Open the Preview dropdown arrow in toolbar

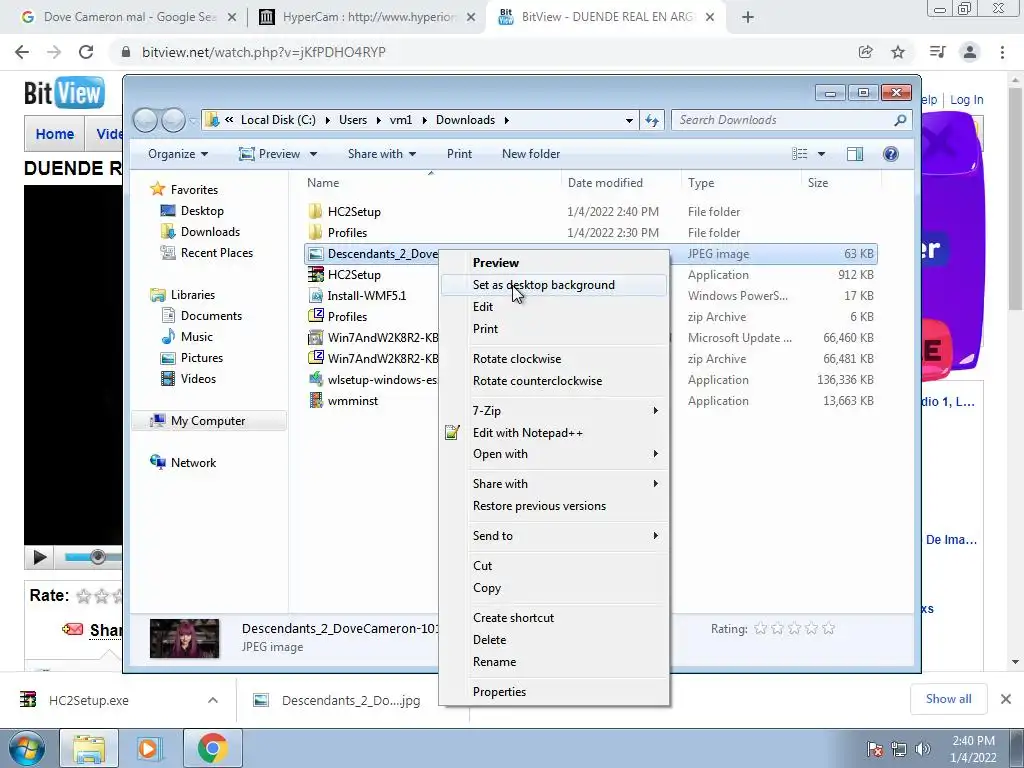(x=313, y=154)
